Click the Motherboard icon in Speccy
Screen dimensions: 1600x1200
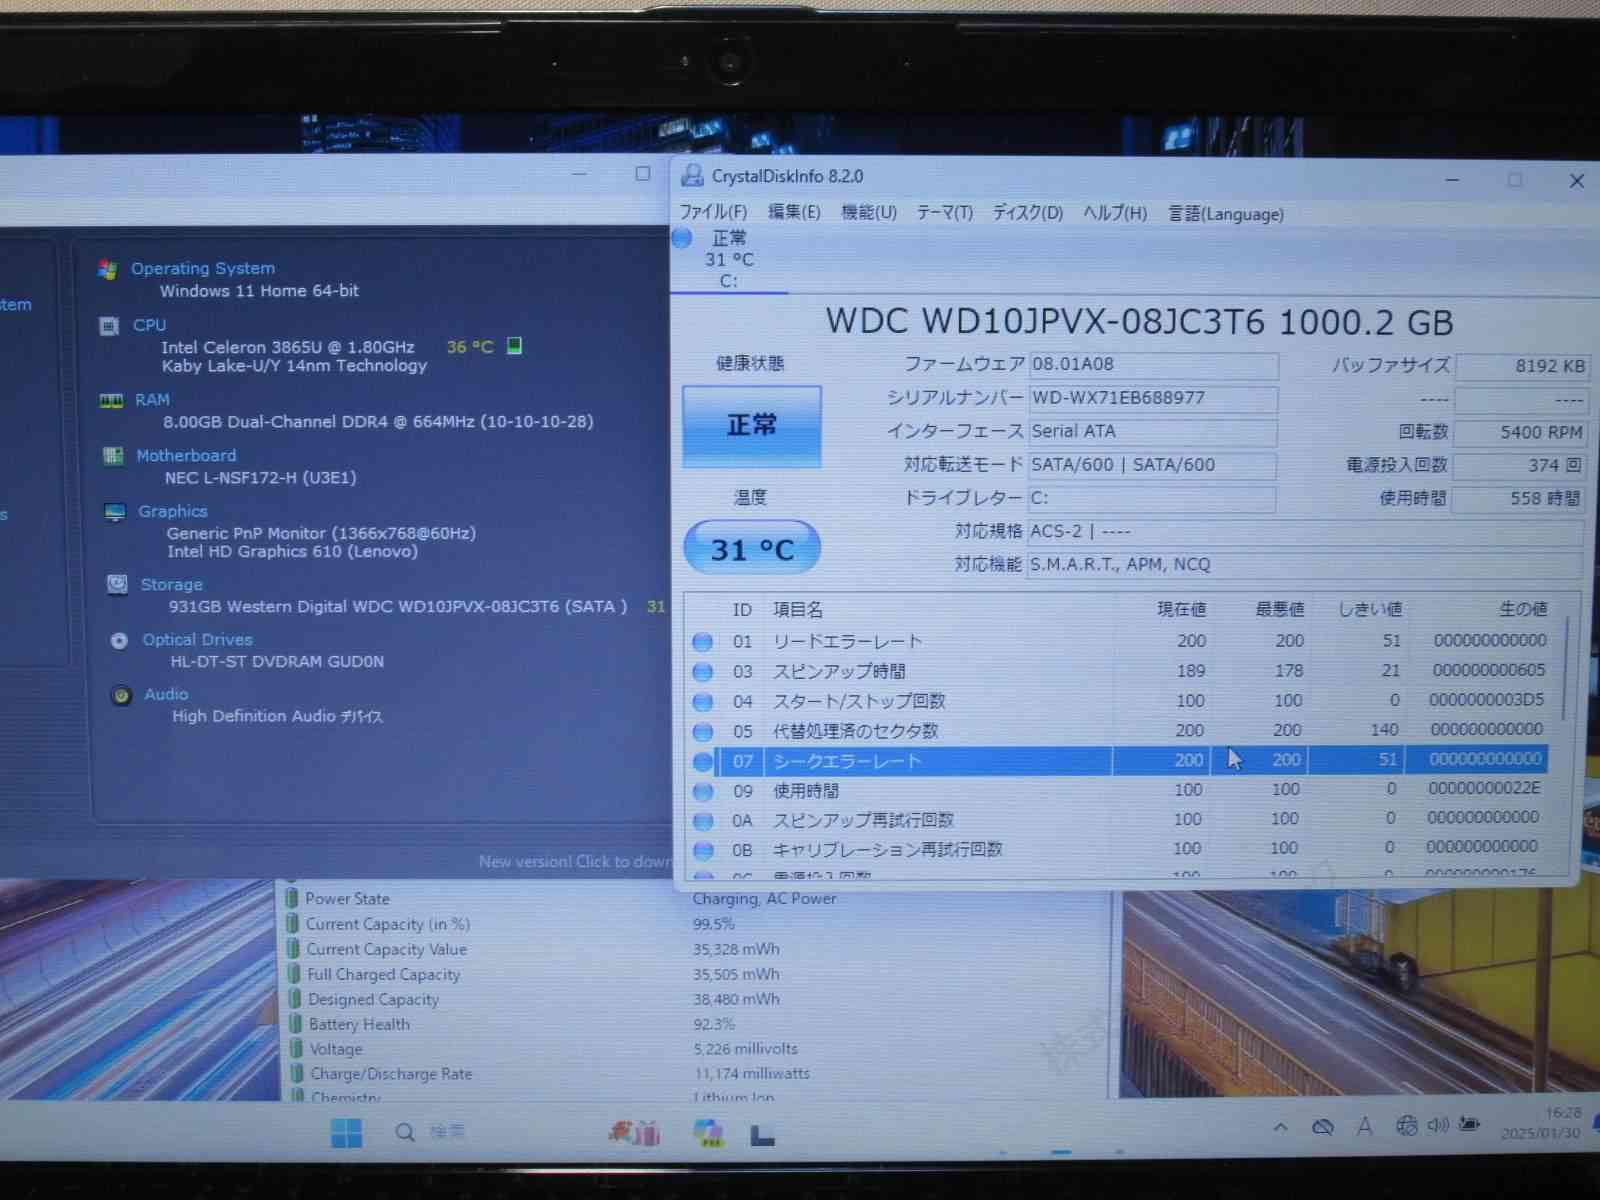113,456
